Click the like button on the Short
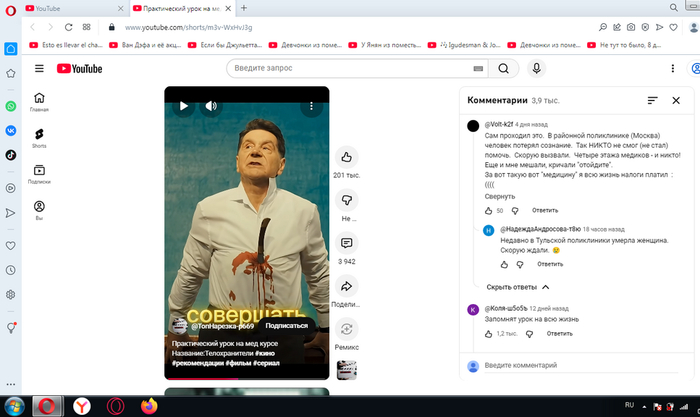The width and height of the screenshot is (700, 417). 346,157
